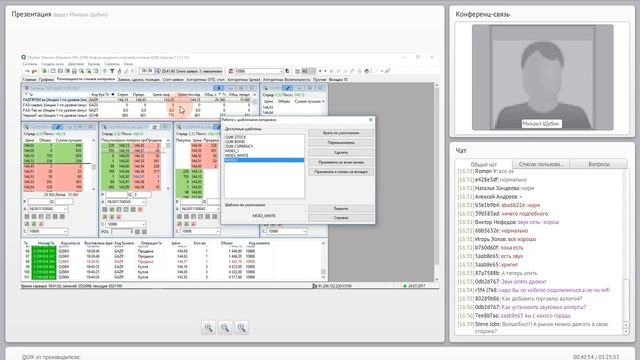Click chat scrollbar down arrow

[x=626, y=331]
